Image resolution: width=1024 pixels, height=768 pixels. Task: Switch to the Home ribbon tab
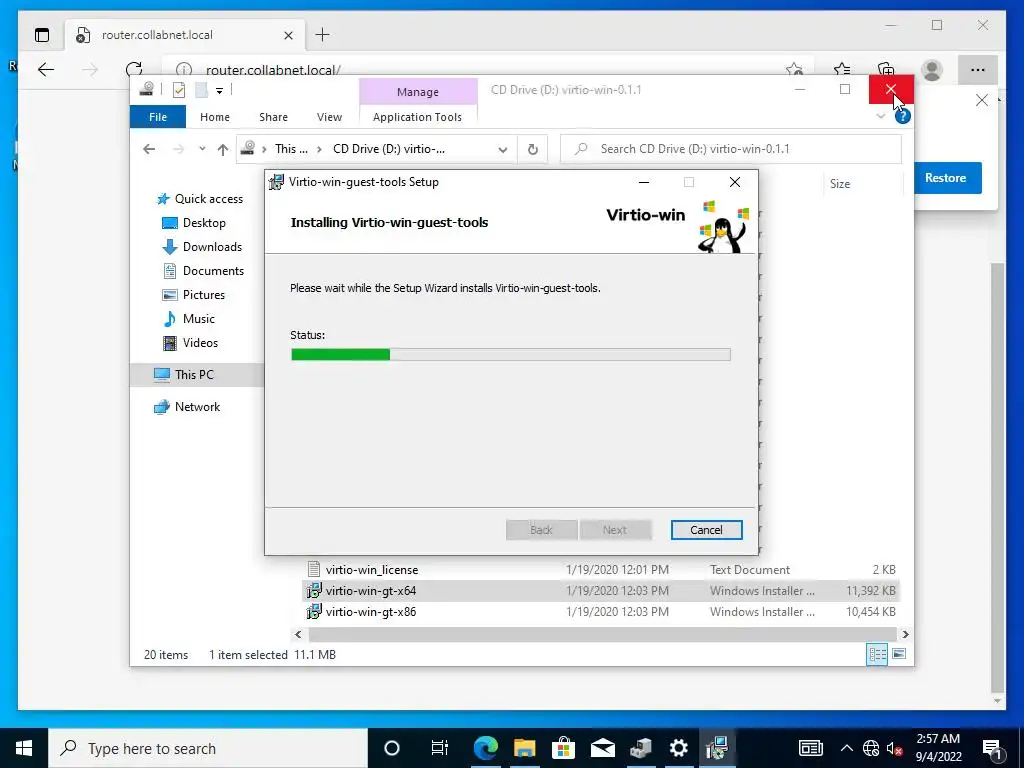215,117
